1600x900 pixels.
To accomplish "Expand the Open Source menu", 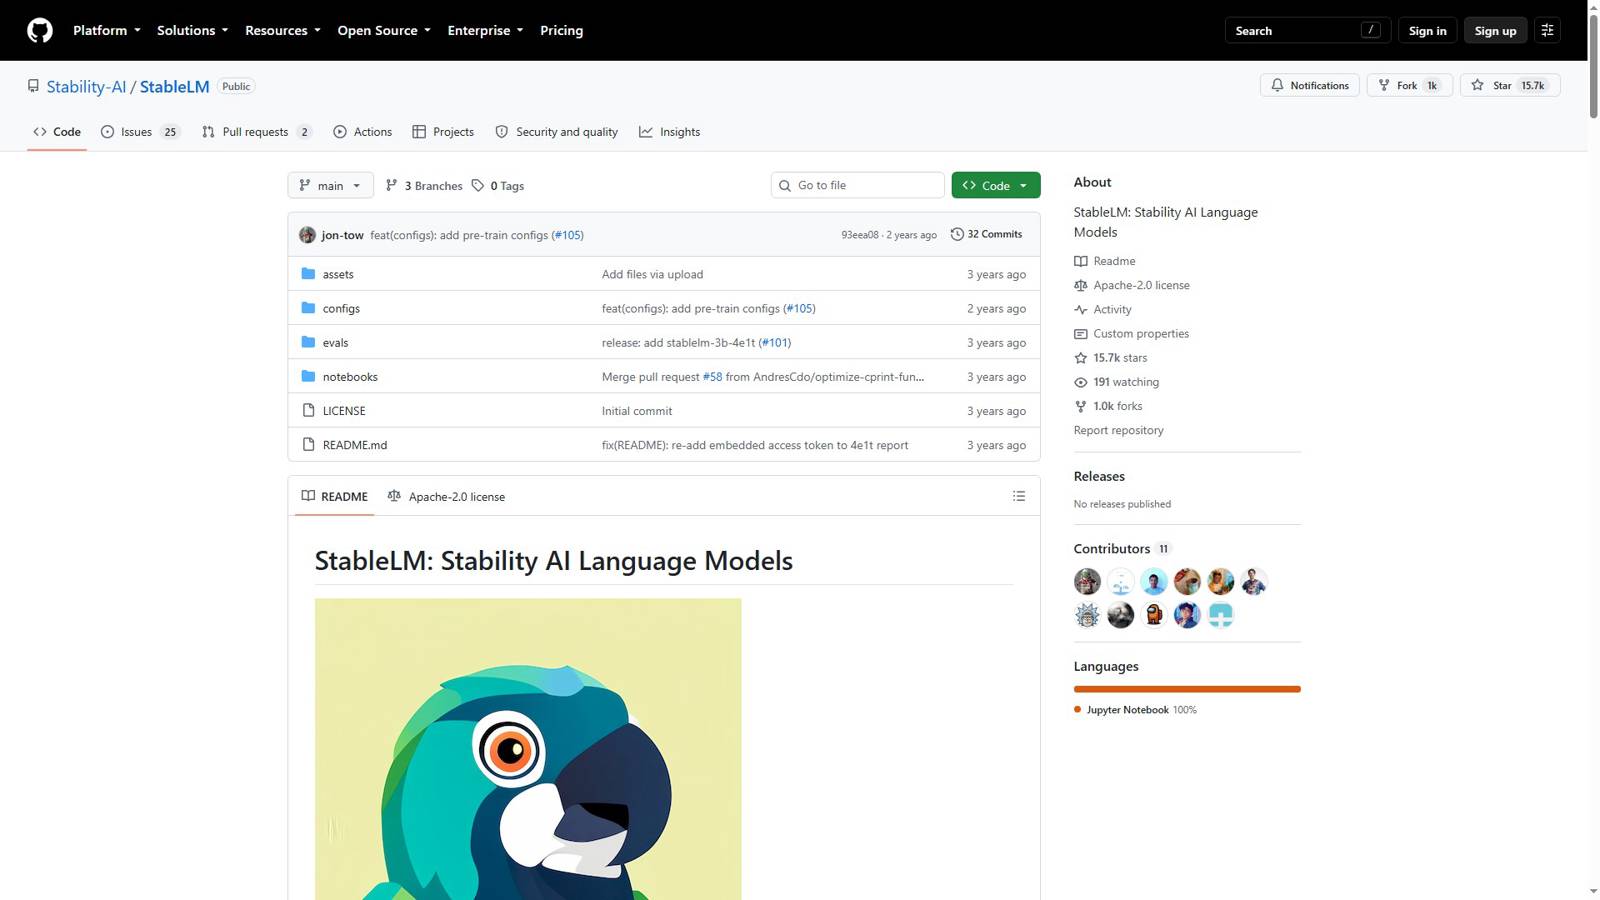I will pos(384,30).
